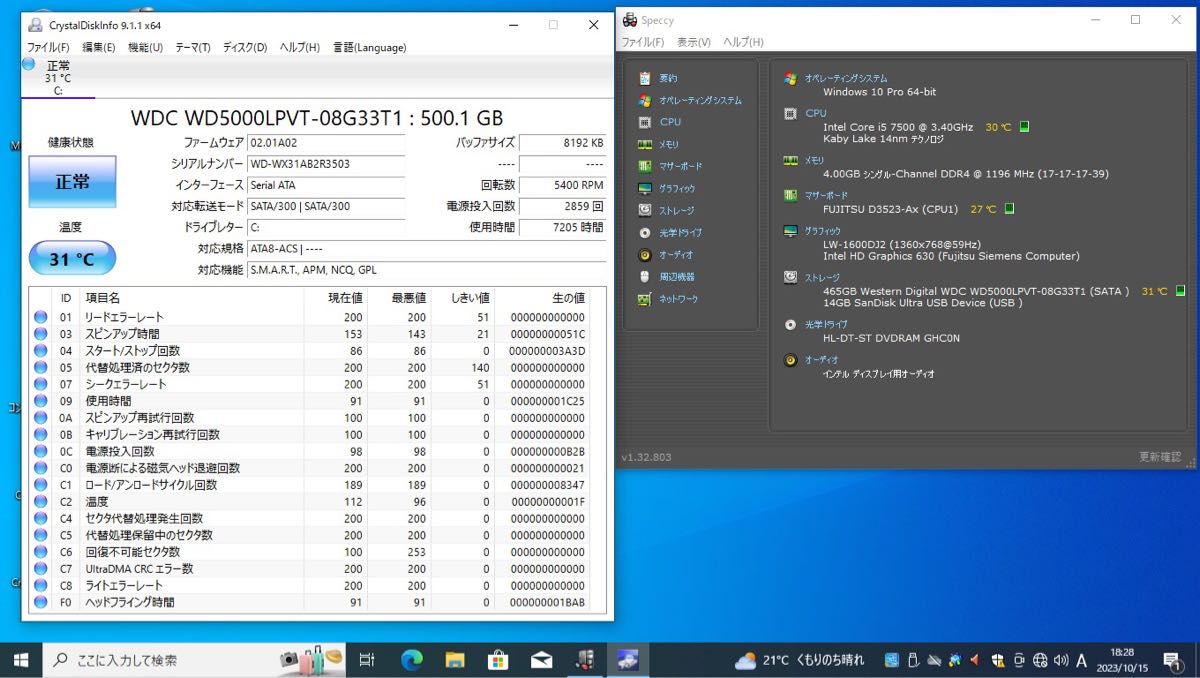Screen dimensions: 1200x678
Task: Open ディスク(D) menu in CrystalDiskInfo
Action: pos(244,47)
